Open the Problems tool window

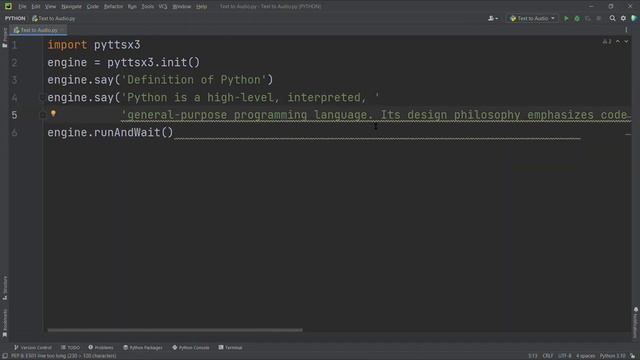pyautogui.click(x=101, y=347)
